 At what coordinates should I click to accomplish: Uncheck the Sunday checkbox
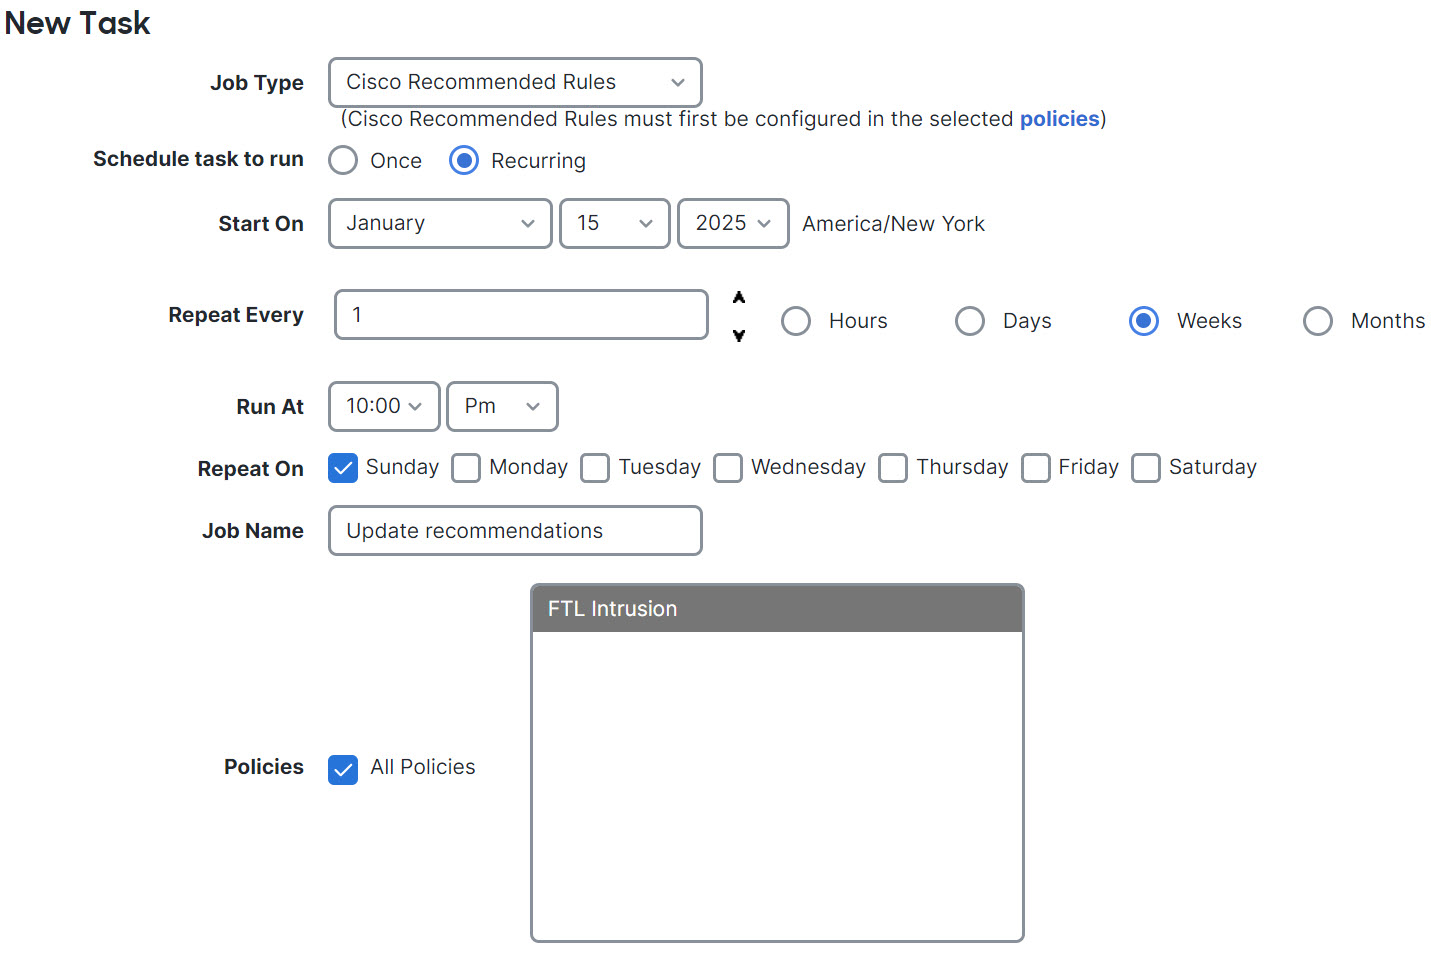pos(343,468)
